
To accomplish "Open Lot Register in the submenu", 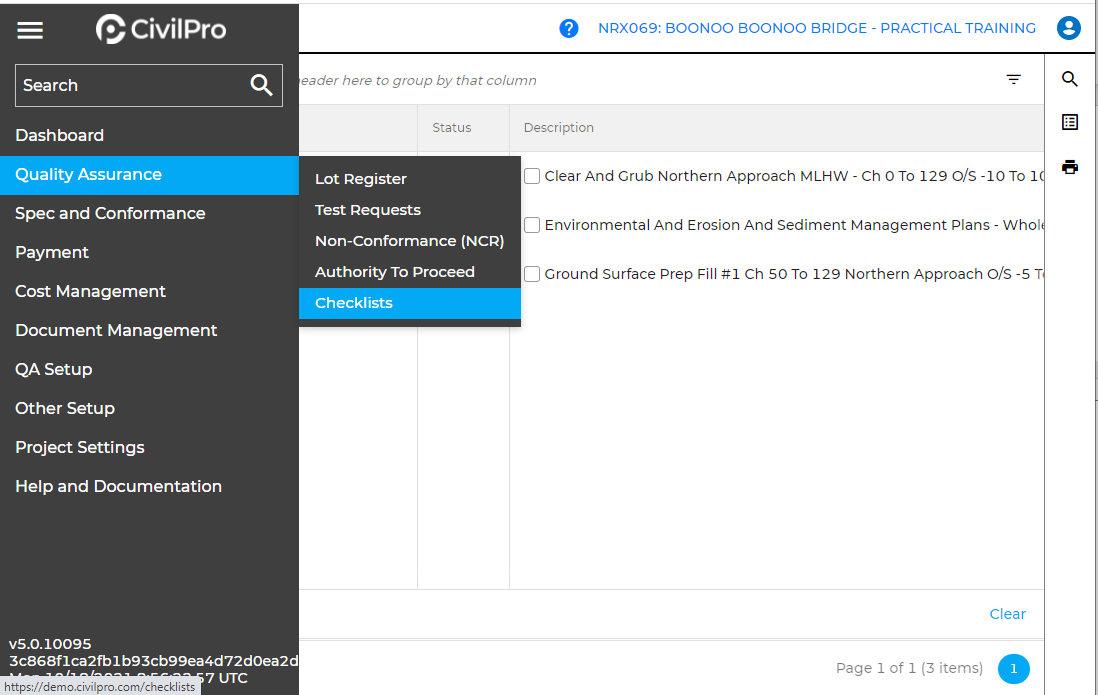I will coord(361,179).
